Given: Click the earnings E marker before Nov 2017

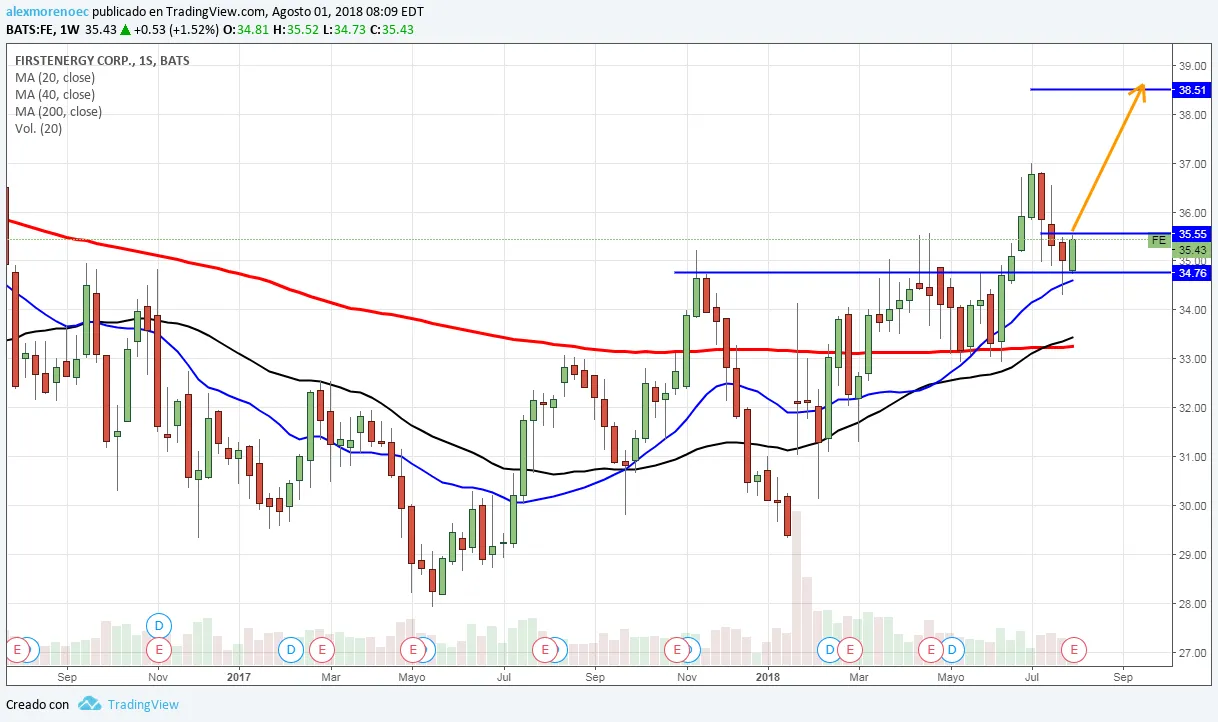Looking at the screenshot, I should (678, 650).
